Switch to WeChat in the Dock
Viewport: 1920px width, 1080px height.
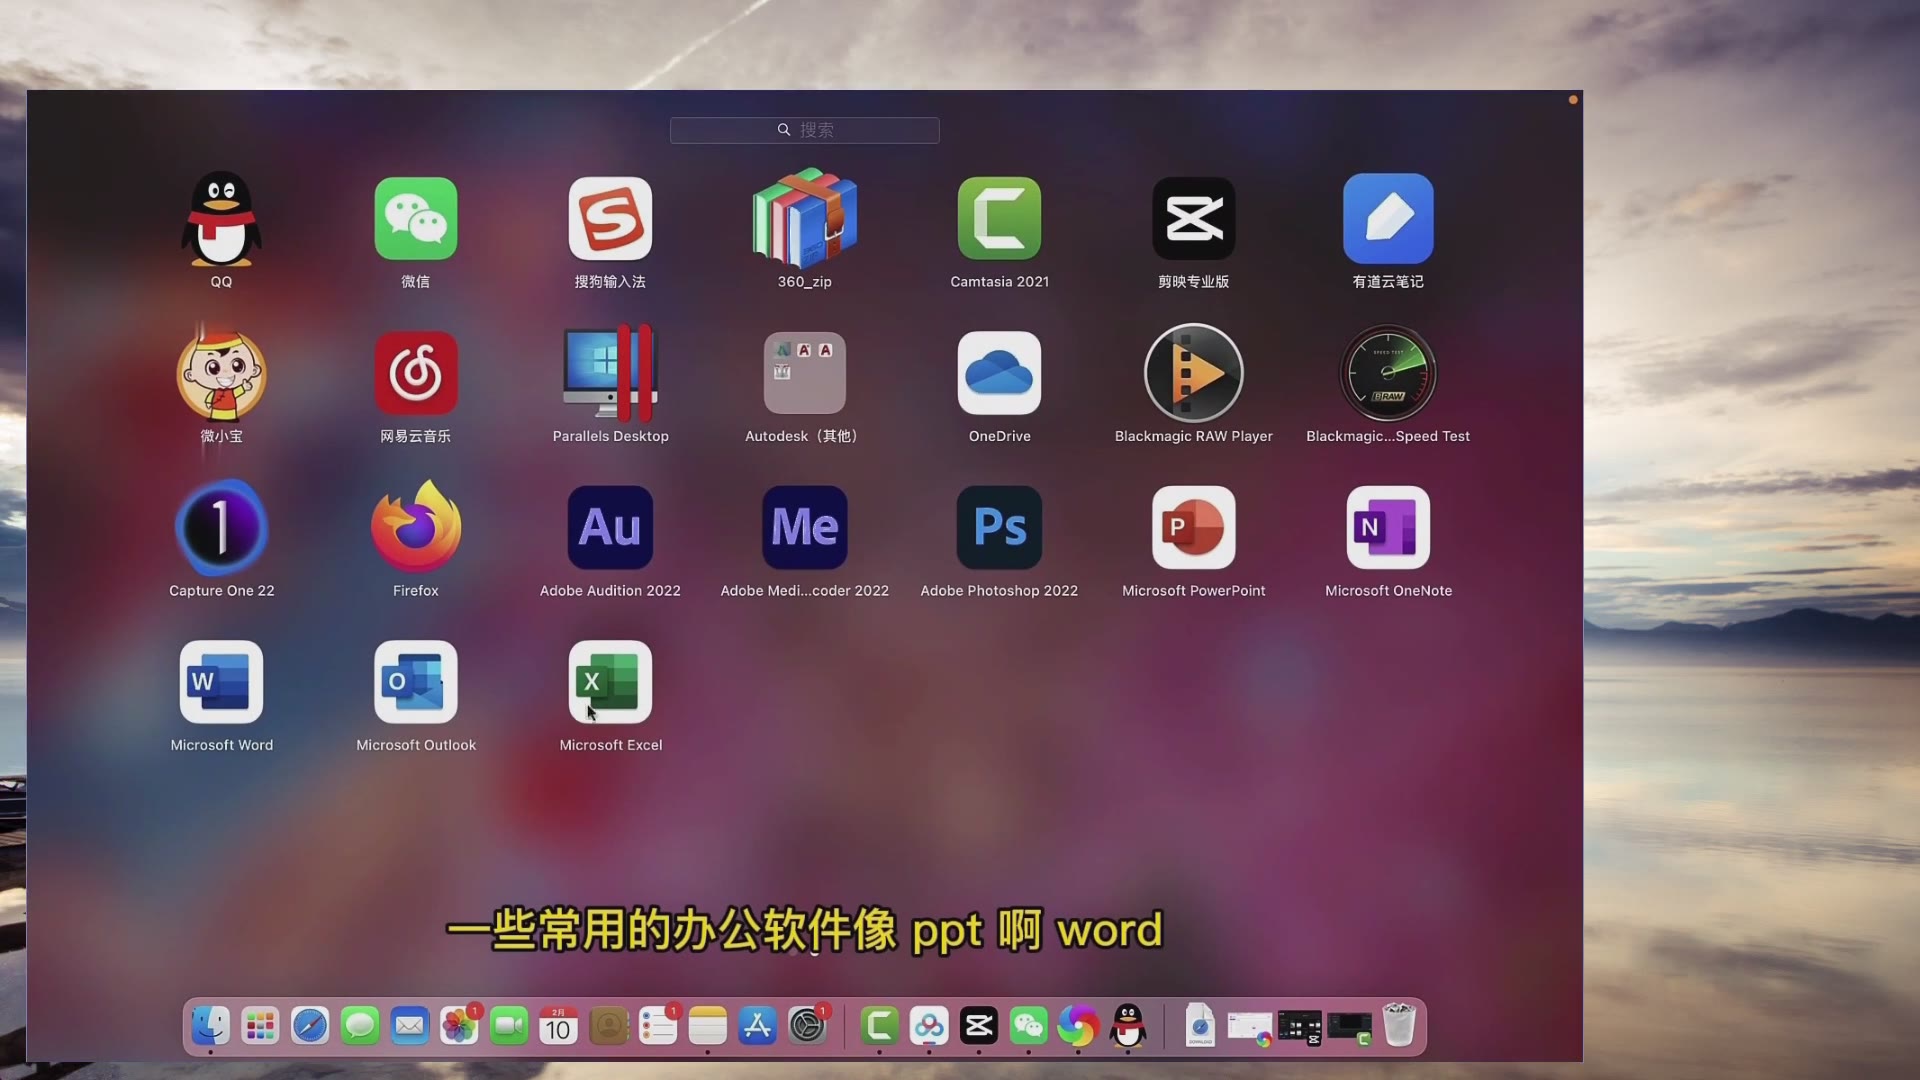click(x=1029, y=1026)
